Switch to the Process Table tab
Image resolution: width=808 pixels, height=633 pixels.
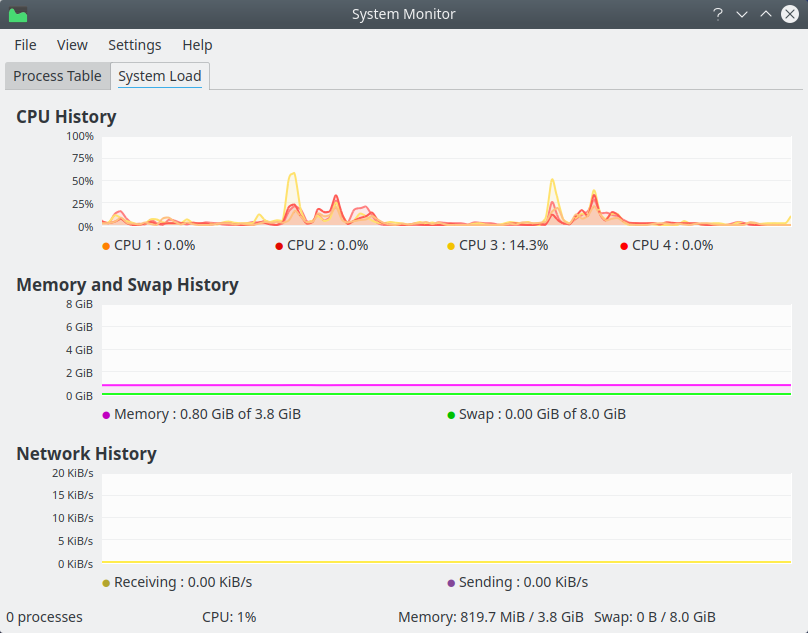(x=57, y=76)
